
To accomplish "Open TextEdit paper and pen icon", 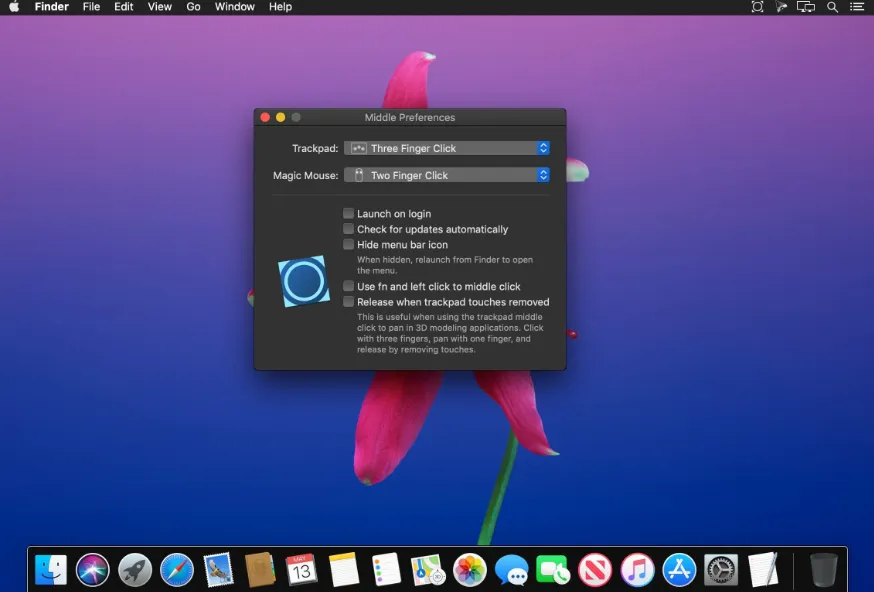I will tap(763, 570).
